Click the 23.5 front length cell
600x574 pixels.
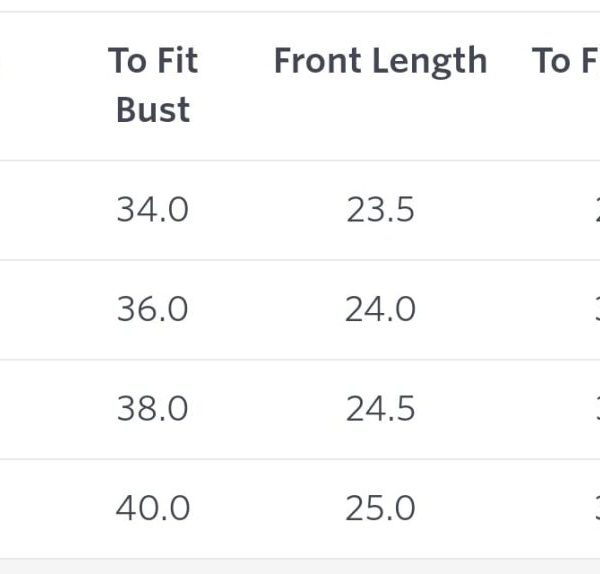[x=380, y=210]
